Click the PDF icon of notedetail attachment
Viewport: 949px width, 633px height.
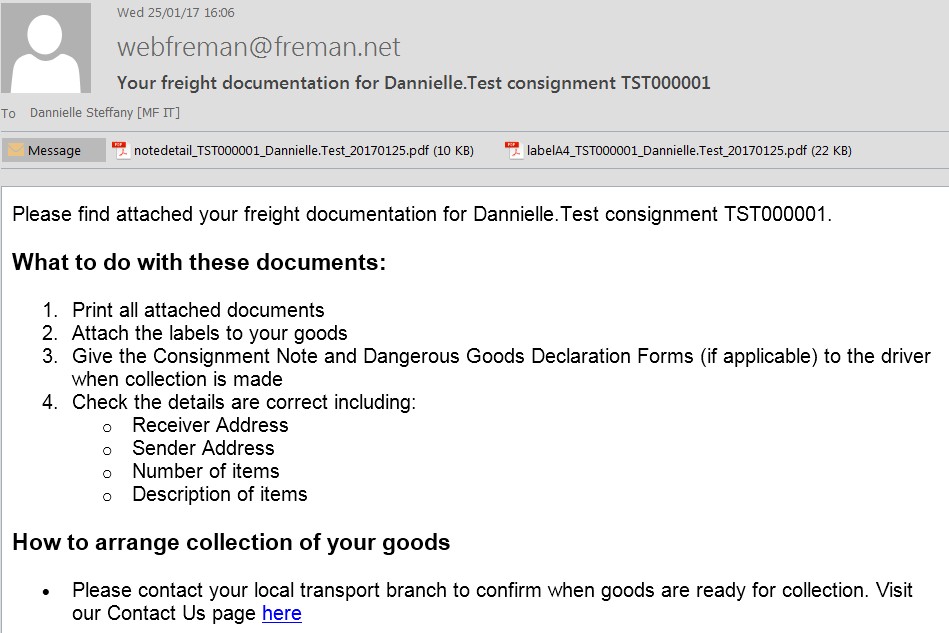point(121,149)
